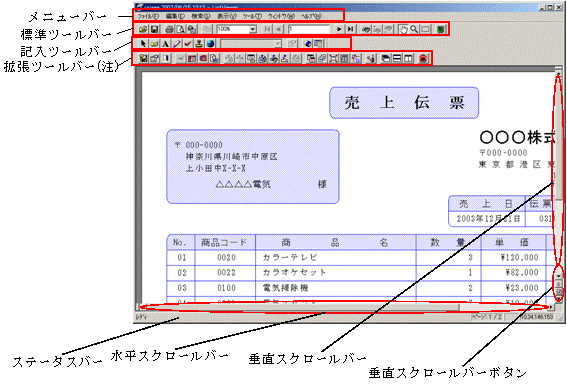Open the 表示(V) menu

click(227, 16)
